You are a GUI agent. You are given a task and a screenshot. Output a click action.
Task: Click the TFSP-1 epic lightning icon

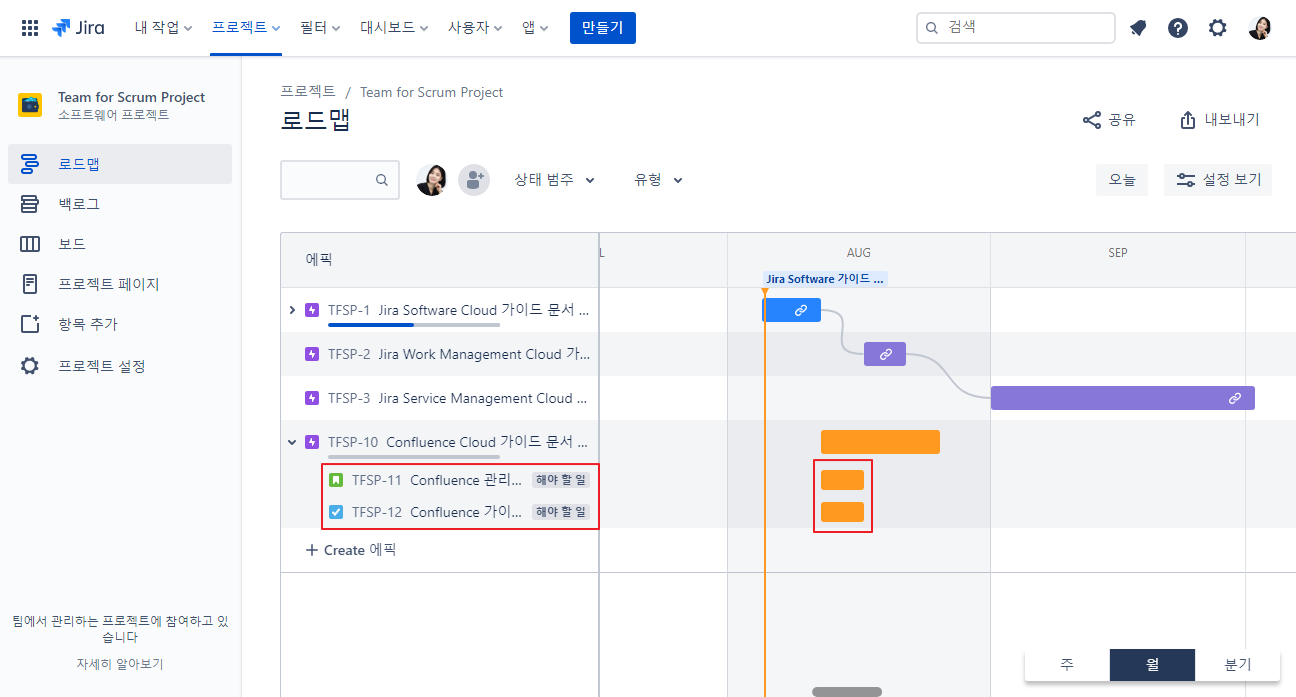coord(312,310)
